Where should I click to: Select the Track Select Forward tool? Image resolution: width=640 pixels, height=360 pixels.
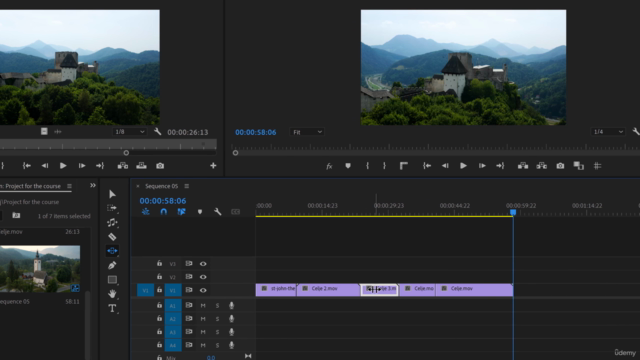click(x=112, y=208)
